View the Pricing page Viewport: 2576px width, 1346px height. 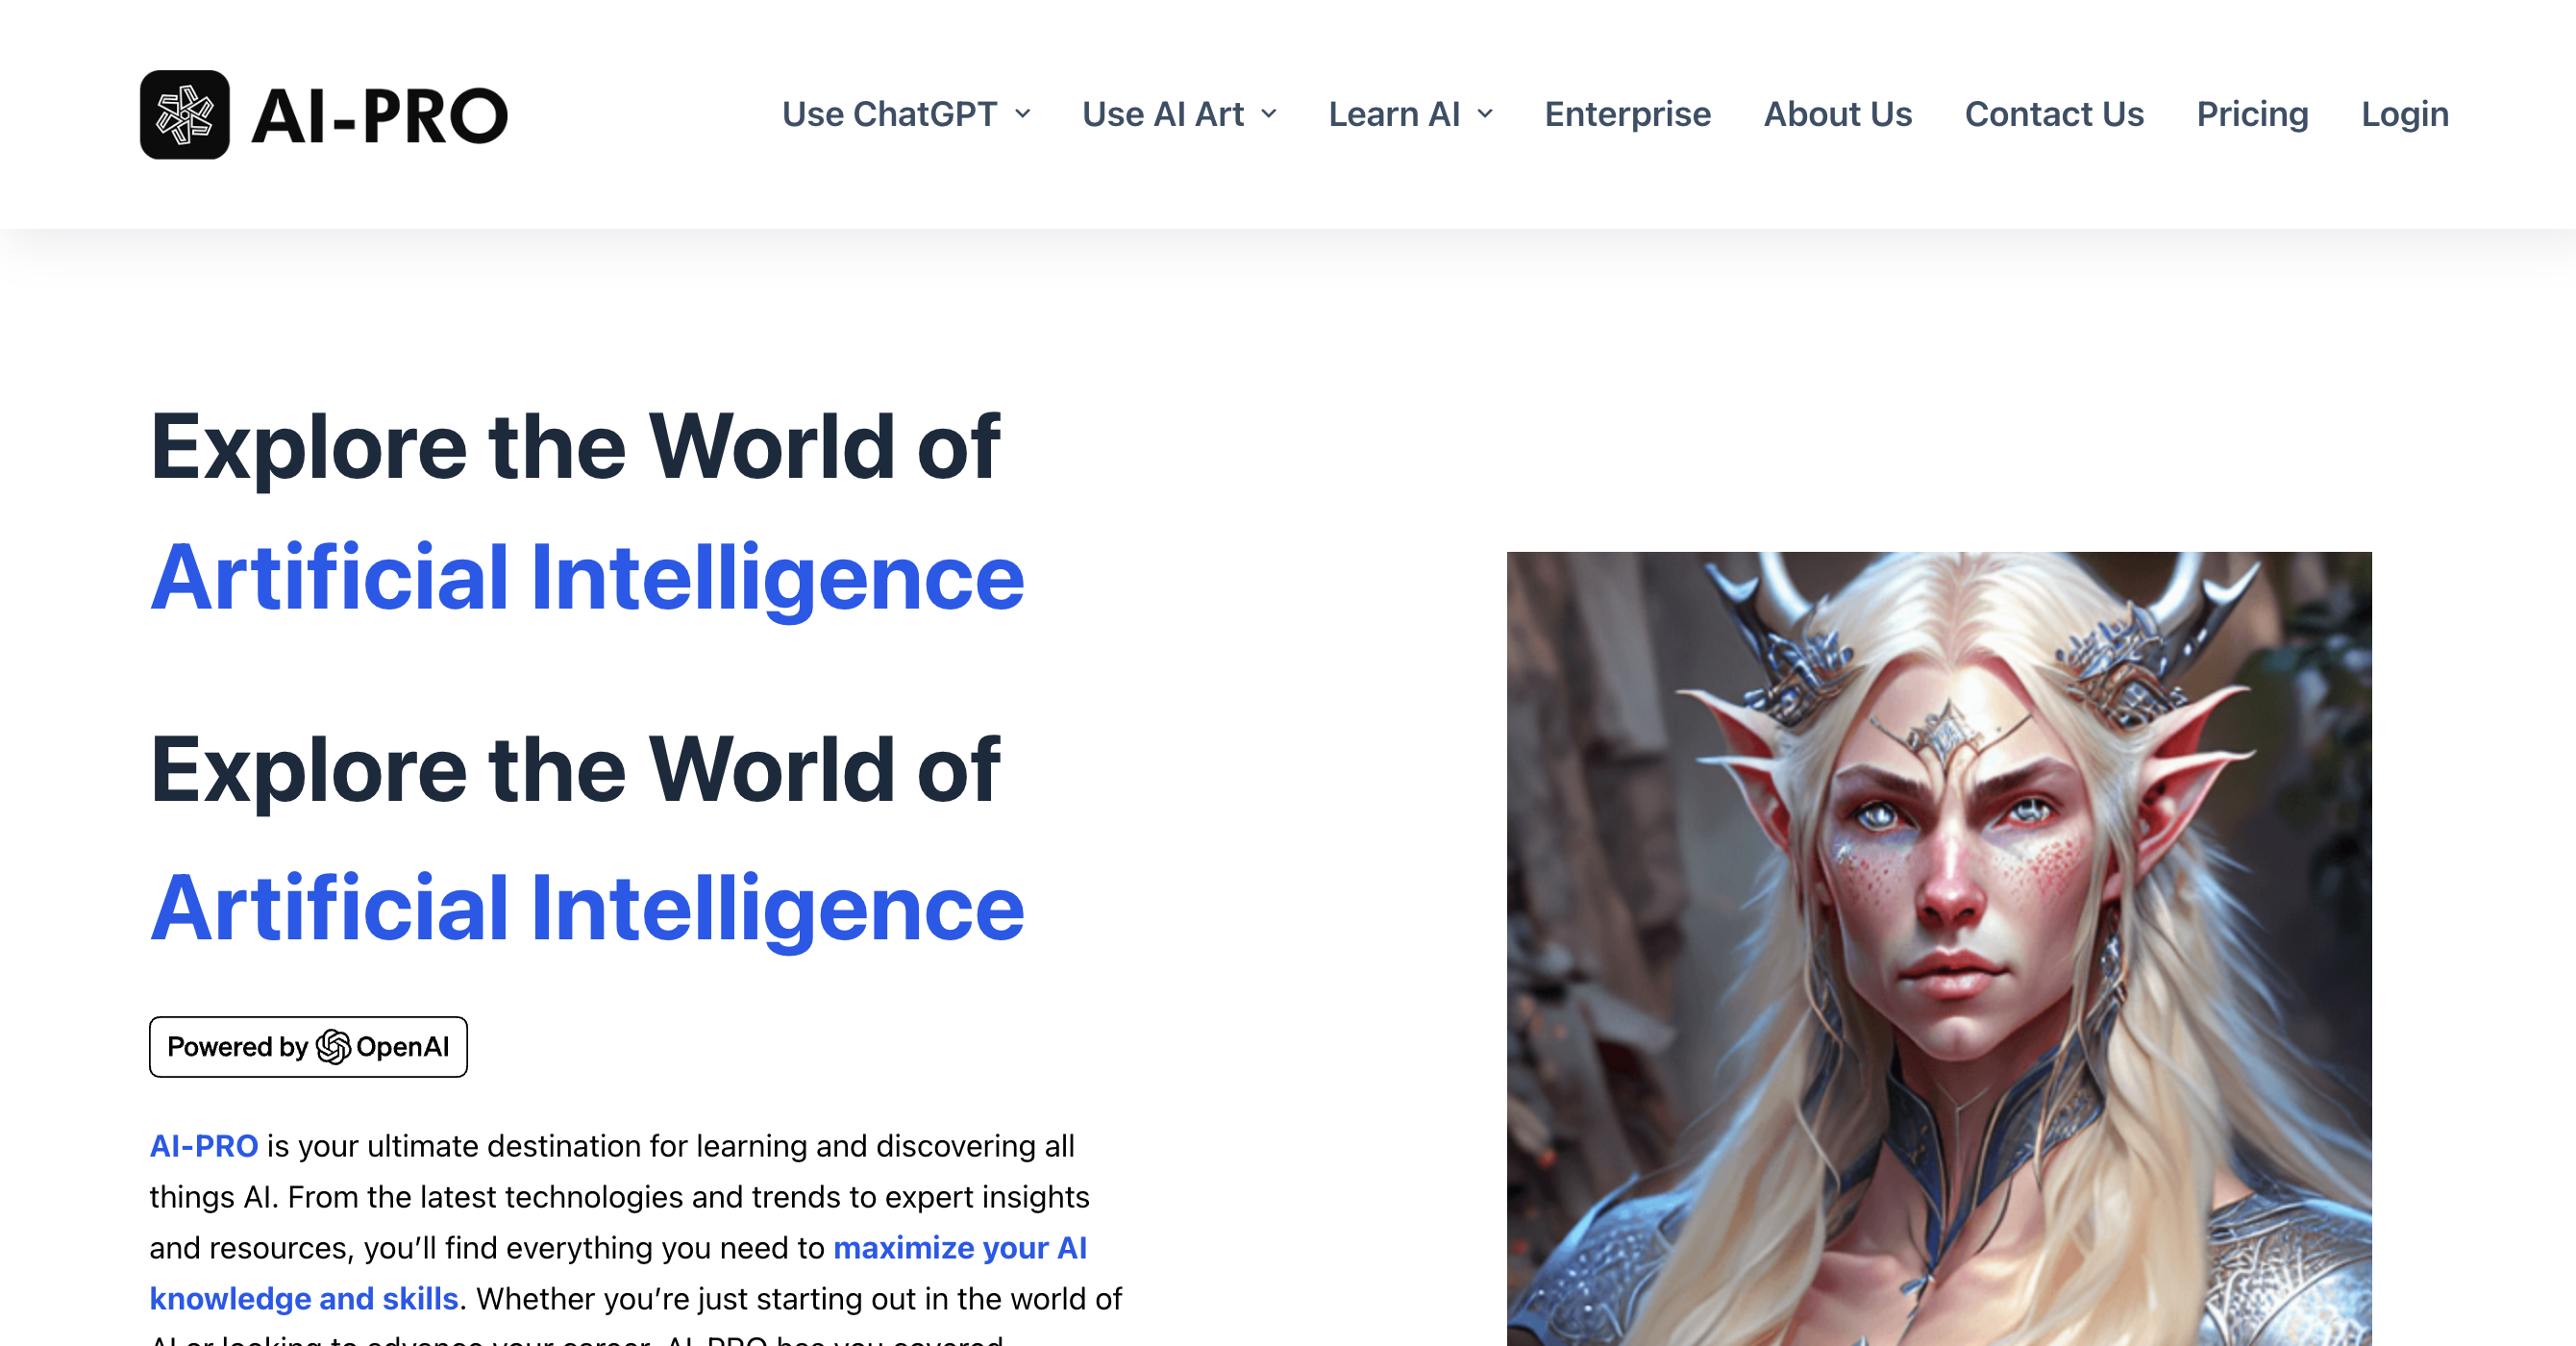(x=2252, y=114)
